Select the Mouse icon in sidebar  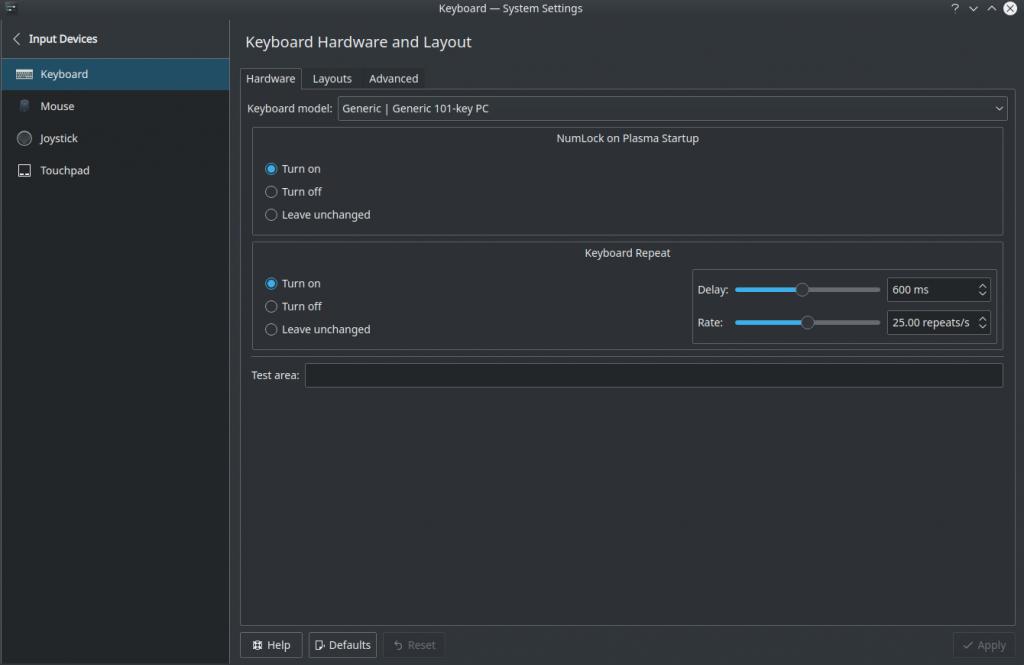pyautogui.click(x=24, y=106)
